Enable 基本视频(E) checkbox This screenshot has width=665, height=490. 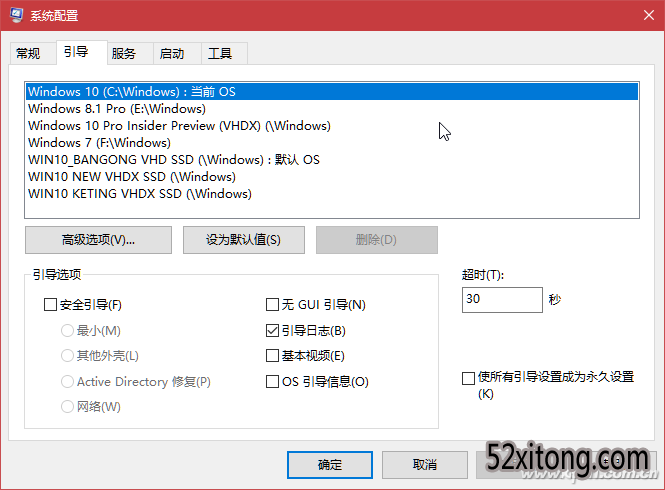point(272,356)
